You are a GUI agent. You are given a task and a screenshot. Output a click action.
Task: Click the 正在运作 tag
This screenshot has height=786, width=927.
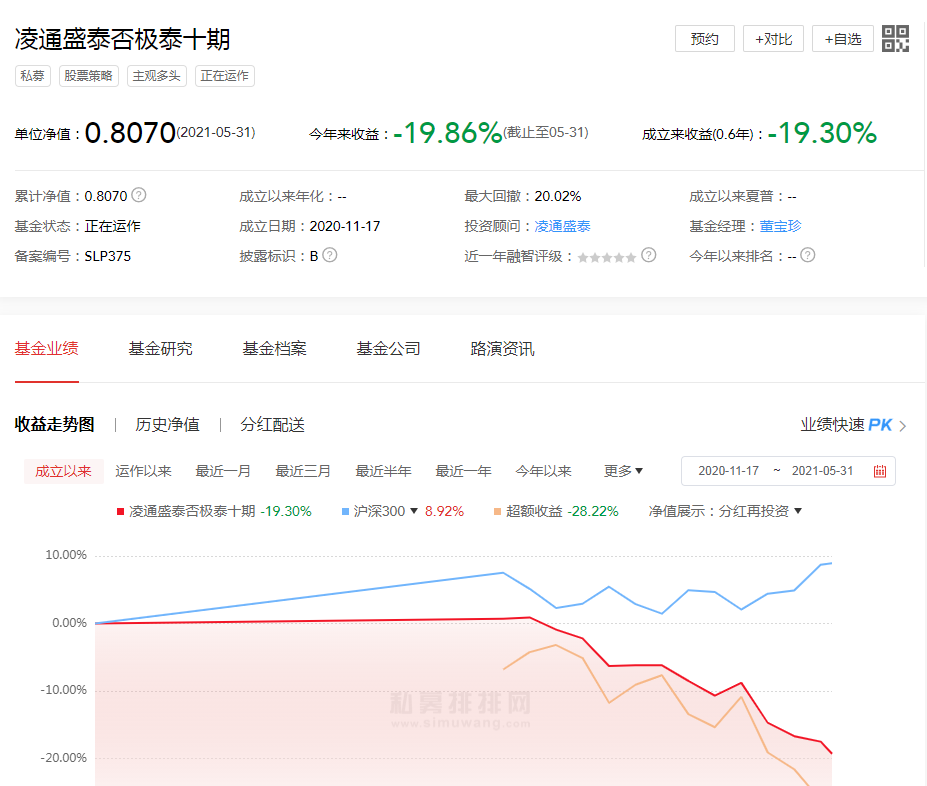[225, 76]
